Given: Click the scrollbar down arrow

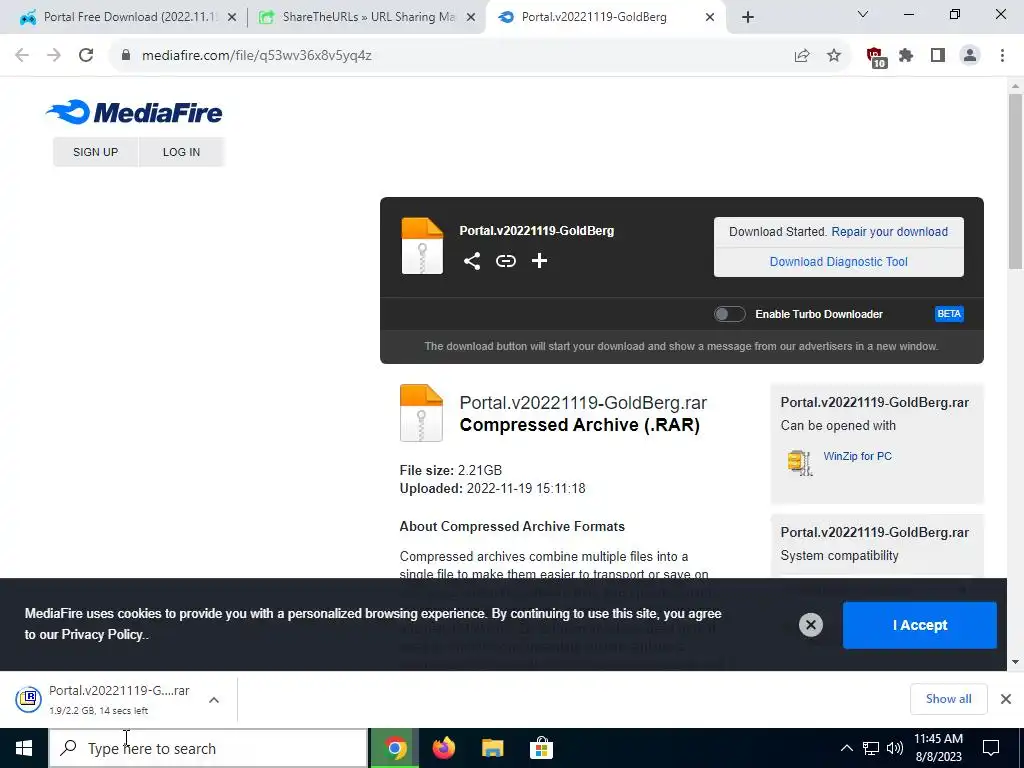Looking at the screenshot, I should 1015,662.
